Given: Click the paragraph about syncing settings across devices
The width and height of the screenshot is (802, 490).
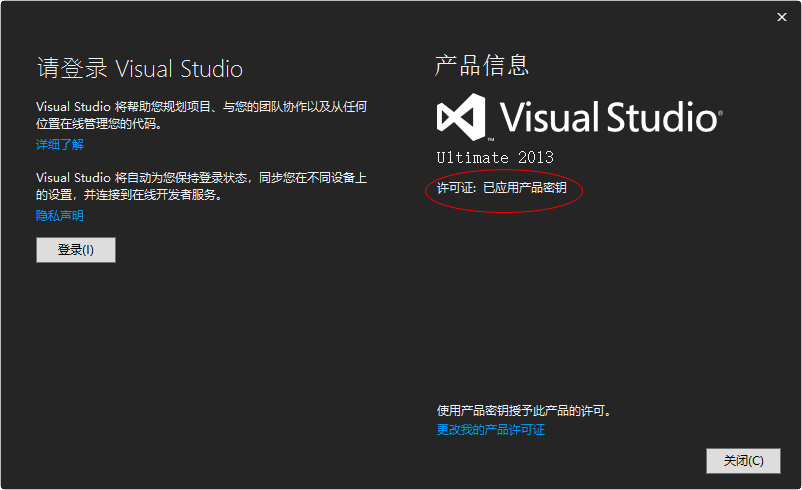Looking at the screenshot, I should tap(201, 186).
